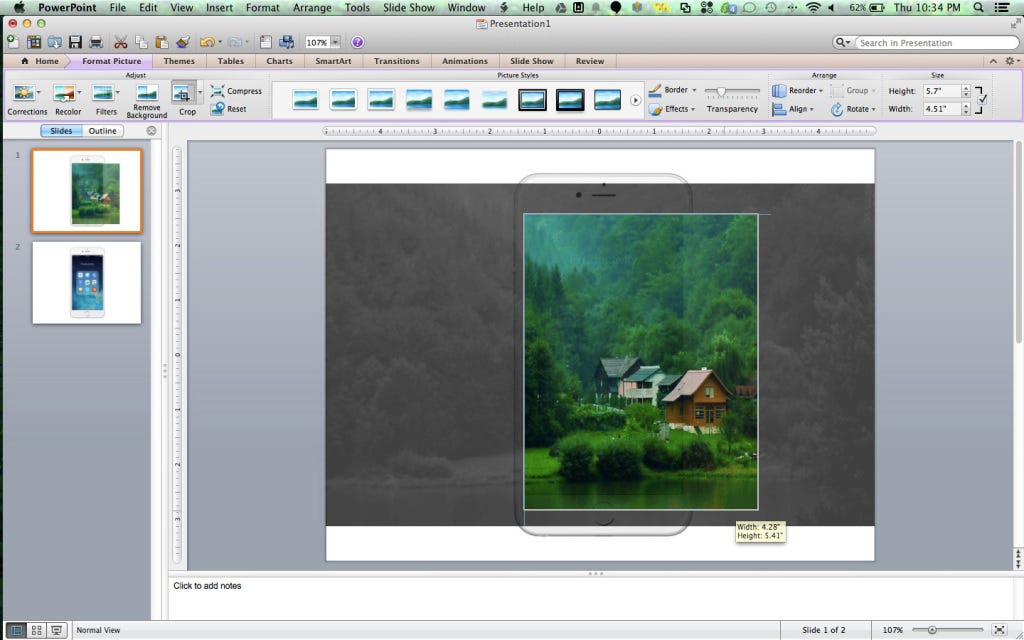Click the Width value field
This screenshot has height=640, width=1024.
(x=942, y=109)
